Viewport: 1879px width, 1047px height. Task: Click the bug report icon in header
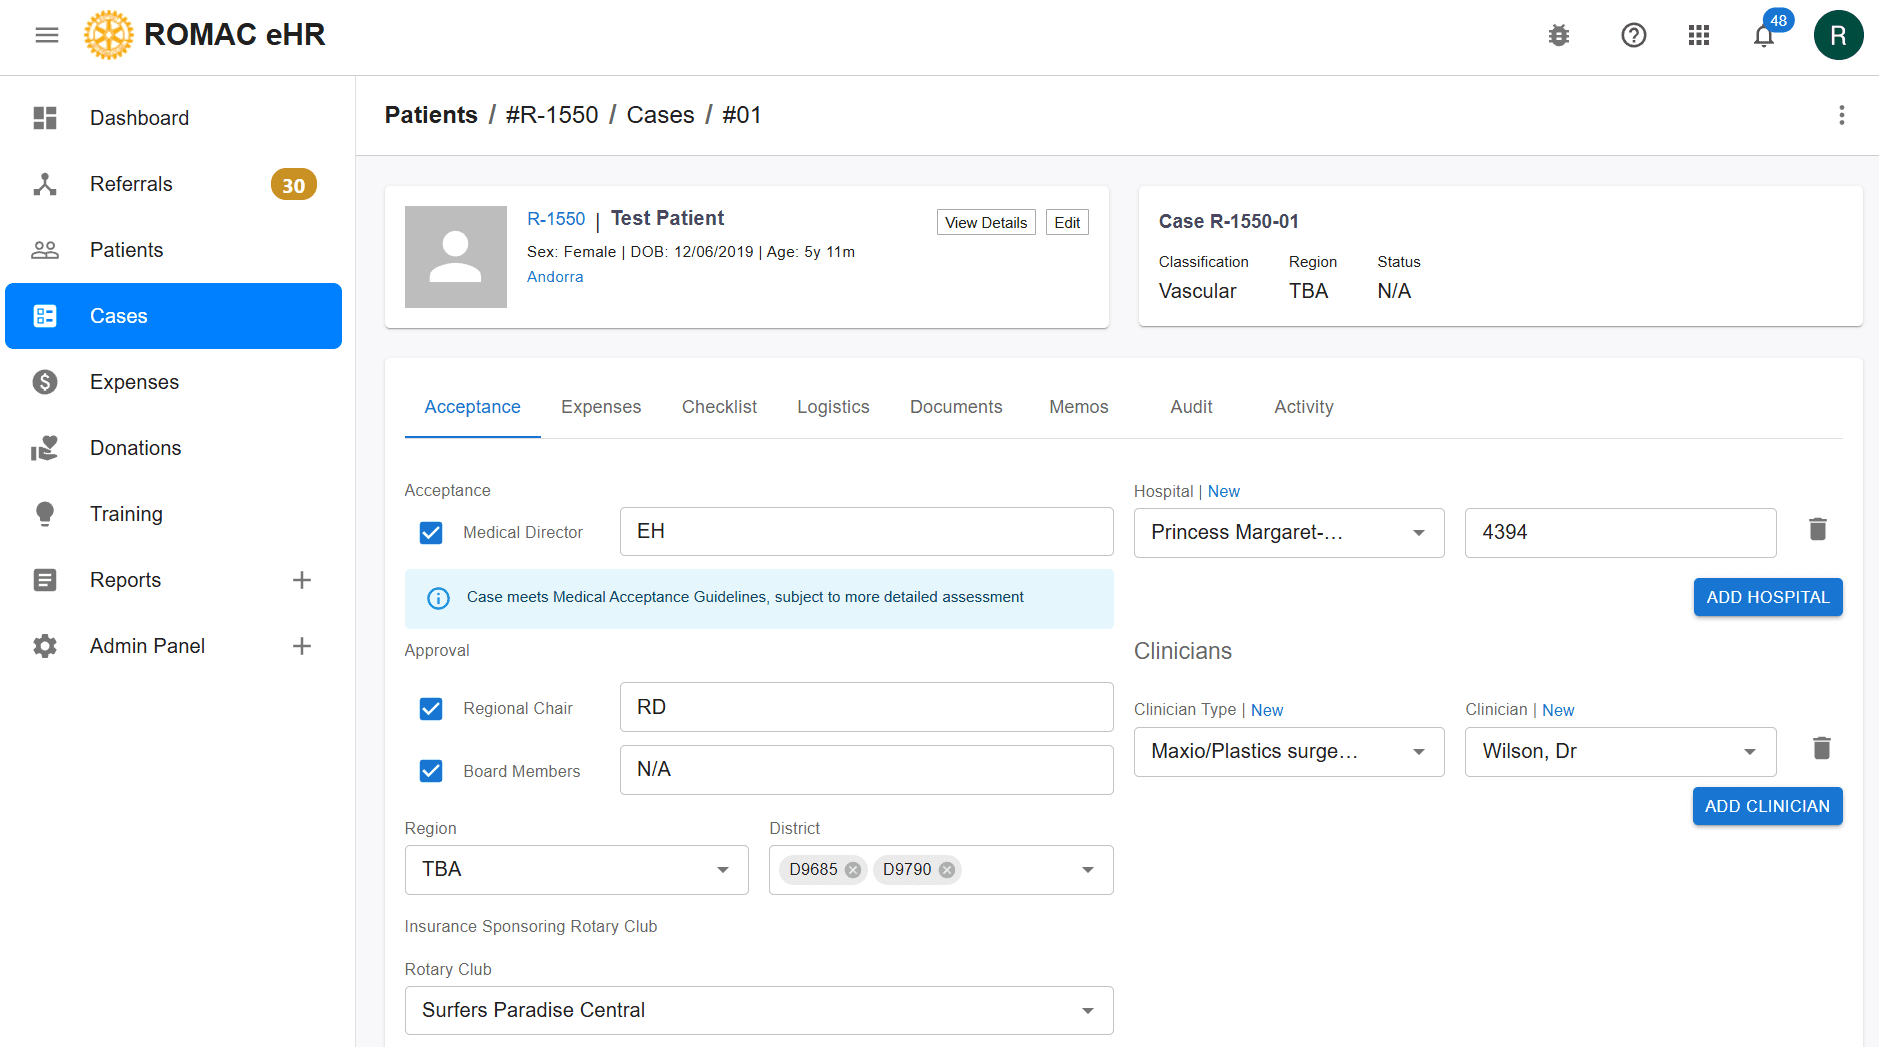click(1558, 36)
